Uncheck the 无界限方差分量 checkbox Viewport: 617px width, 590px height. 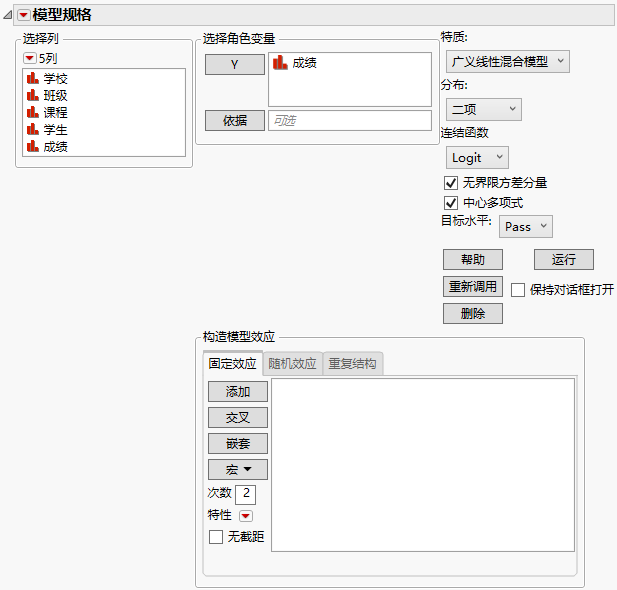[x=451, y=183]
